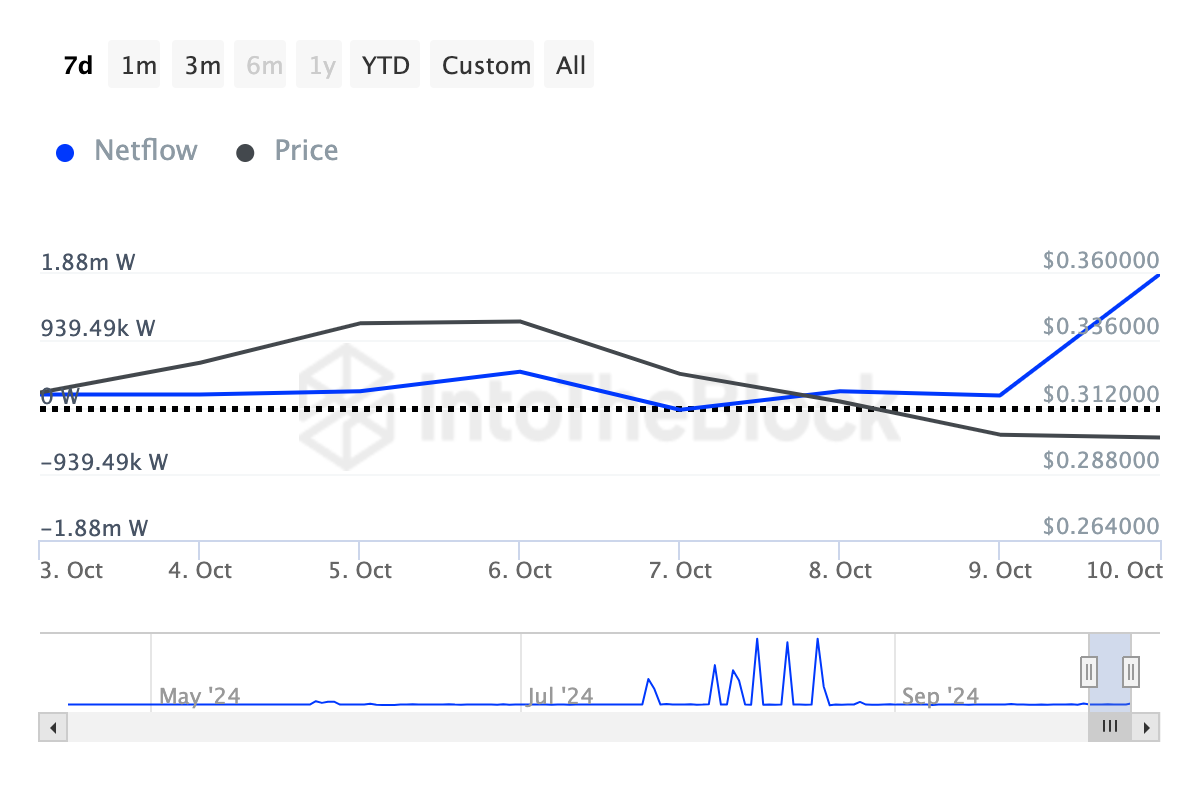
Task: Click the dark Price legend dot
Action: click(245, 153)
